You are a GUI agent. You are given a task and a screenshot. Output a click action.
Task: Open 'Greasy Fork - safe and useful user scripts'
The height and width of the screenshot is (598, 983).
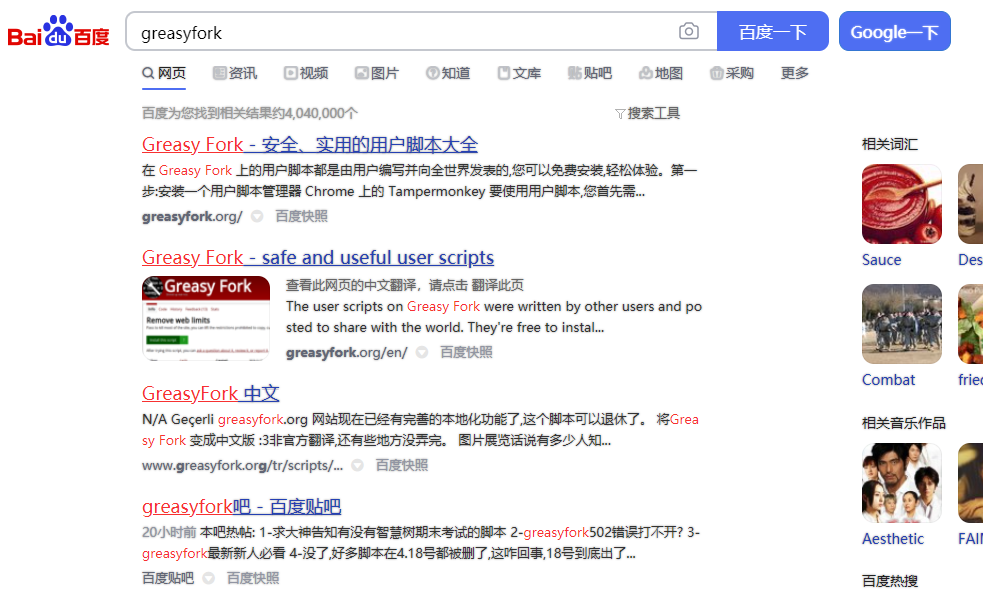[318, 258]
